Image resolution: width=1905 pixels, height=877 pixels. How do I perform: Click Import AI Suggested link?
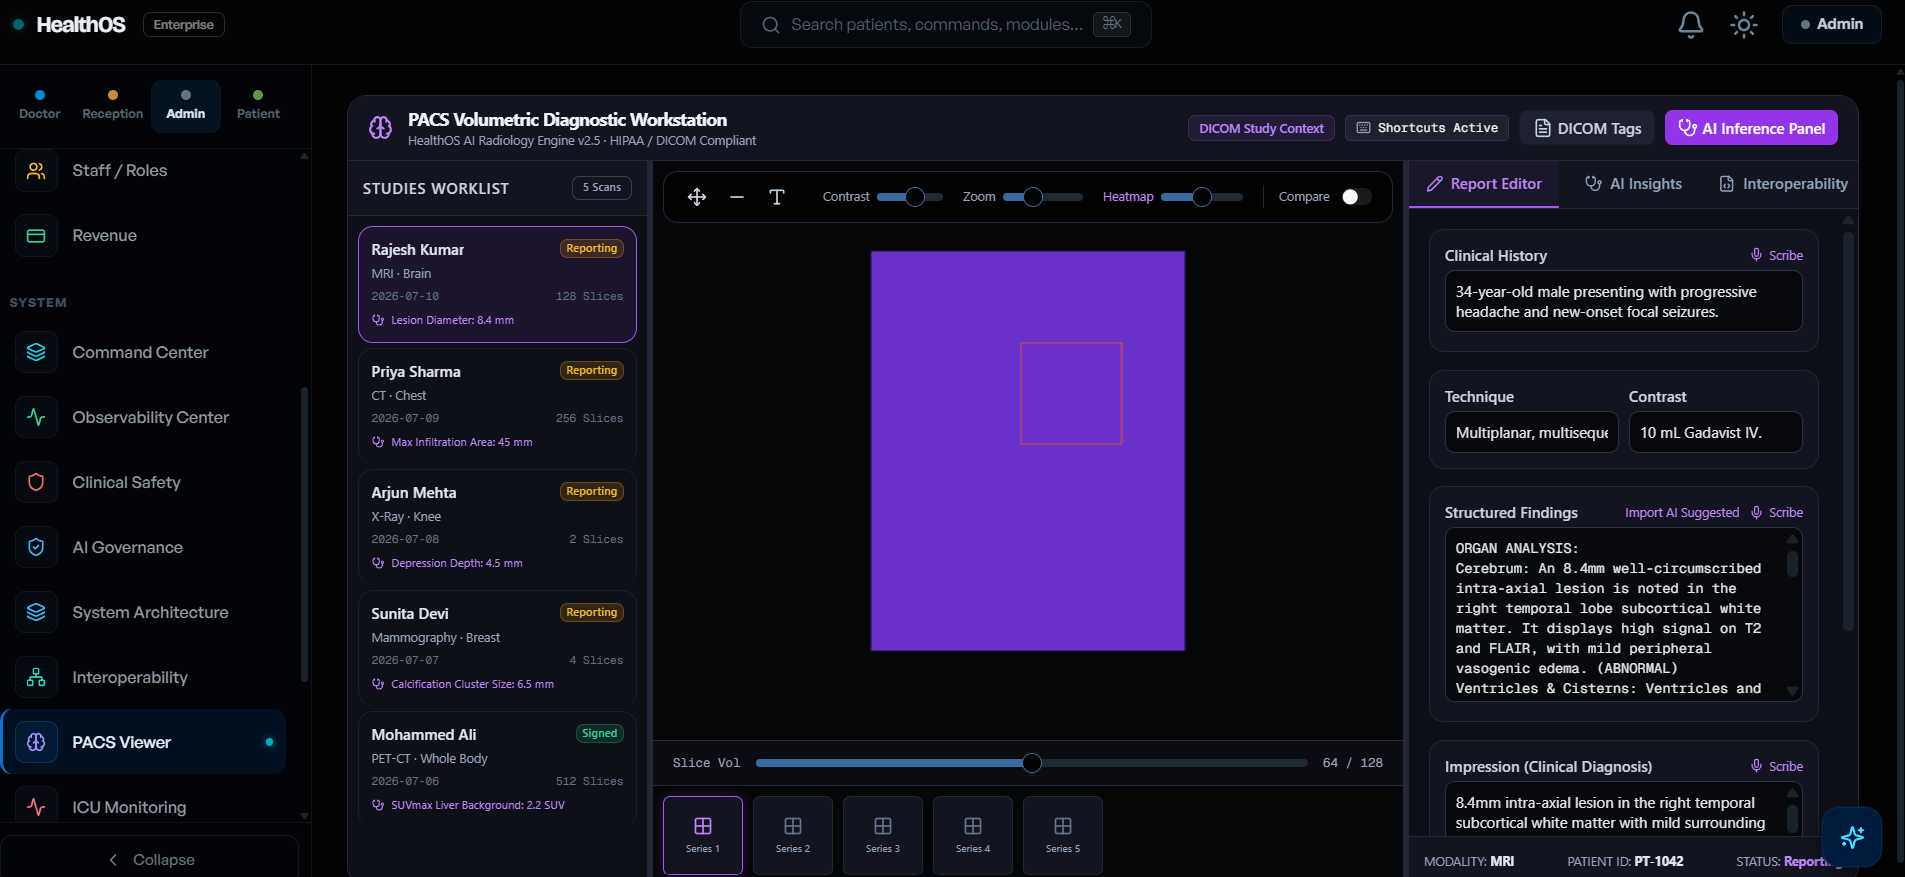tap(1682, 513)
